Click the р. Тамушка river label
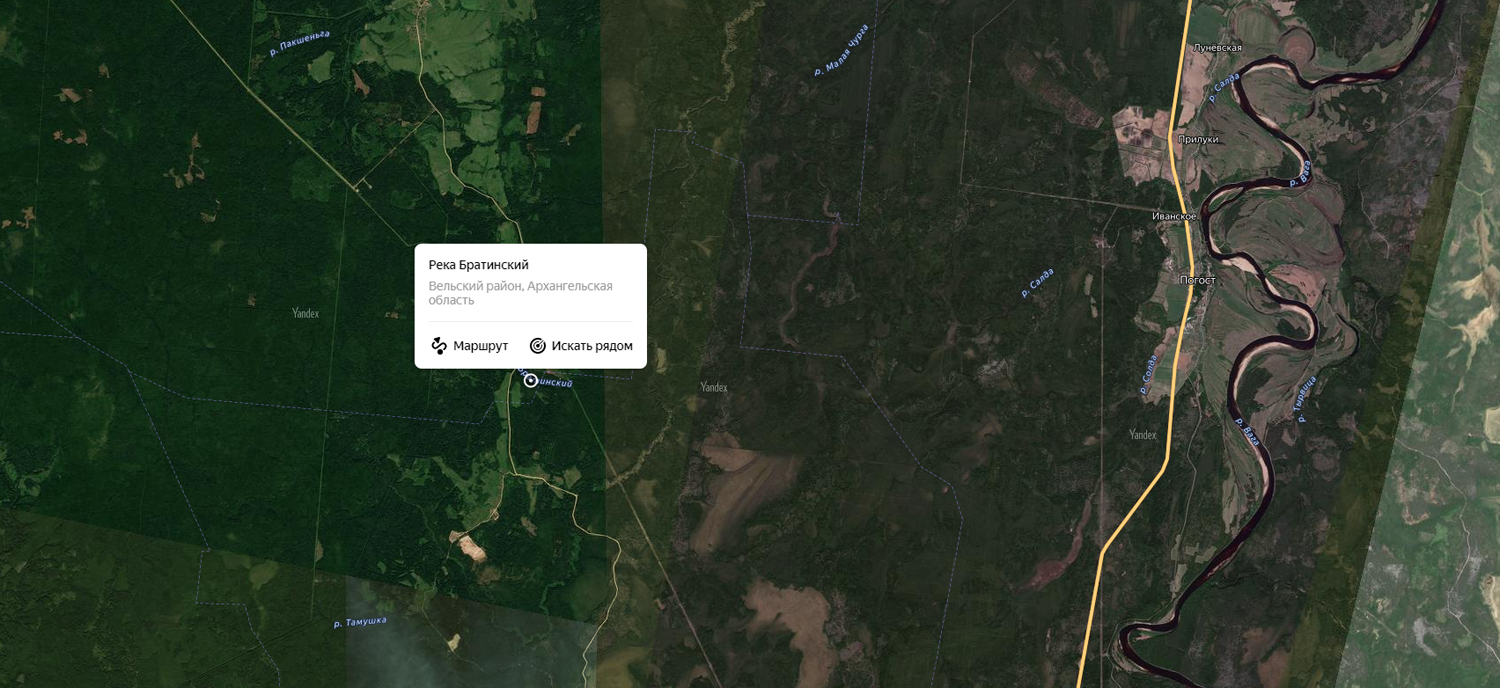 (x=360, y=622)
